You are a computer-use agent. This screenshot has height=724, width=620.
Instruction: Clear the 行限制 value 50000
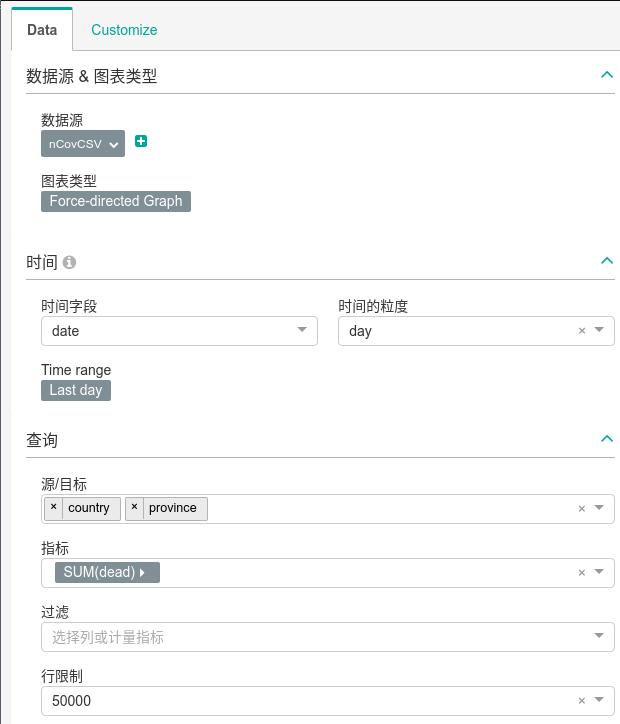click(x=582, y=701)
